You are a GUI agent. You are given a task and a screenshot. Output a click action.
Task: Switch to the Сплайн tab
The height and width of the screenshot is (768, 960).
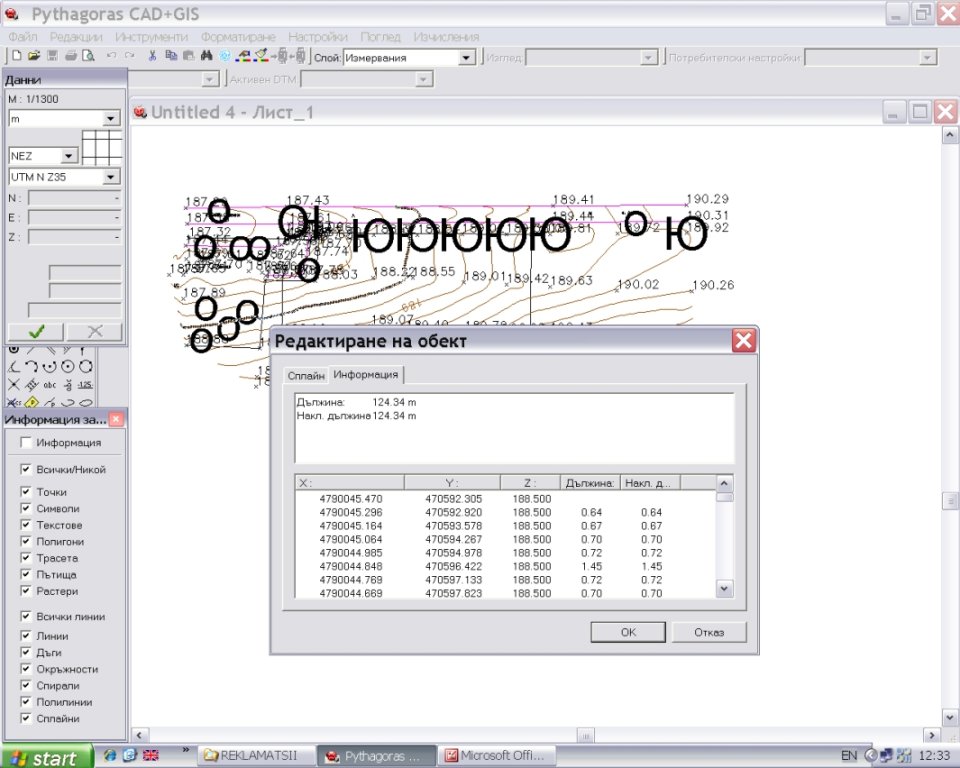[x=306, y=376]
